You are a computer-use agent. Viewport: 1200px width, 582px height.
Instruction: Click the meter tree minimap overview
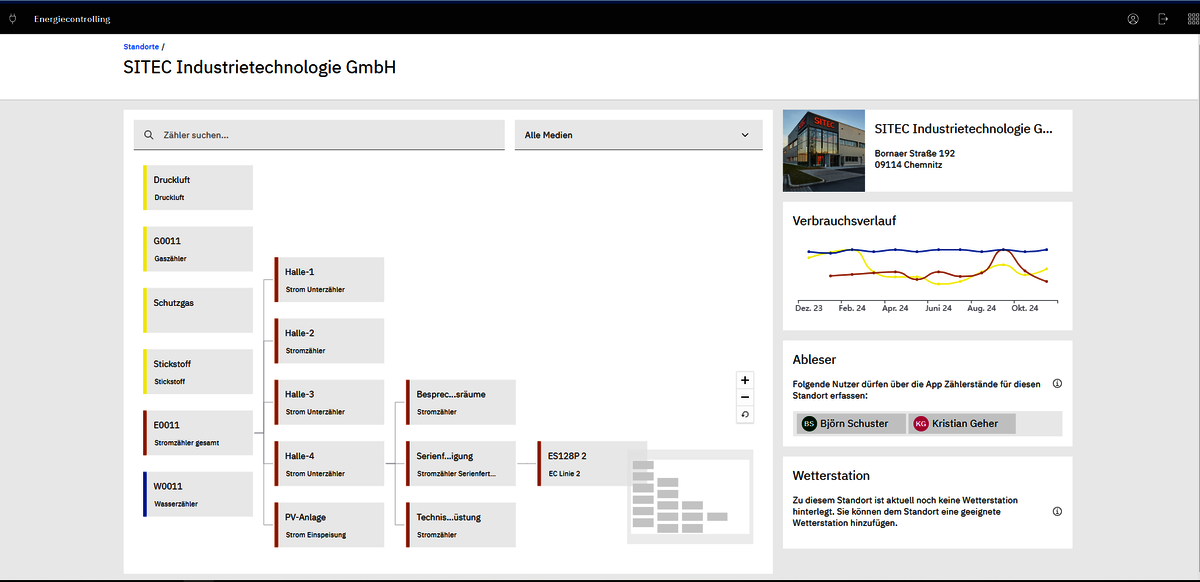(690, 497)
